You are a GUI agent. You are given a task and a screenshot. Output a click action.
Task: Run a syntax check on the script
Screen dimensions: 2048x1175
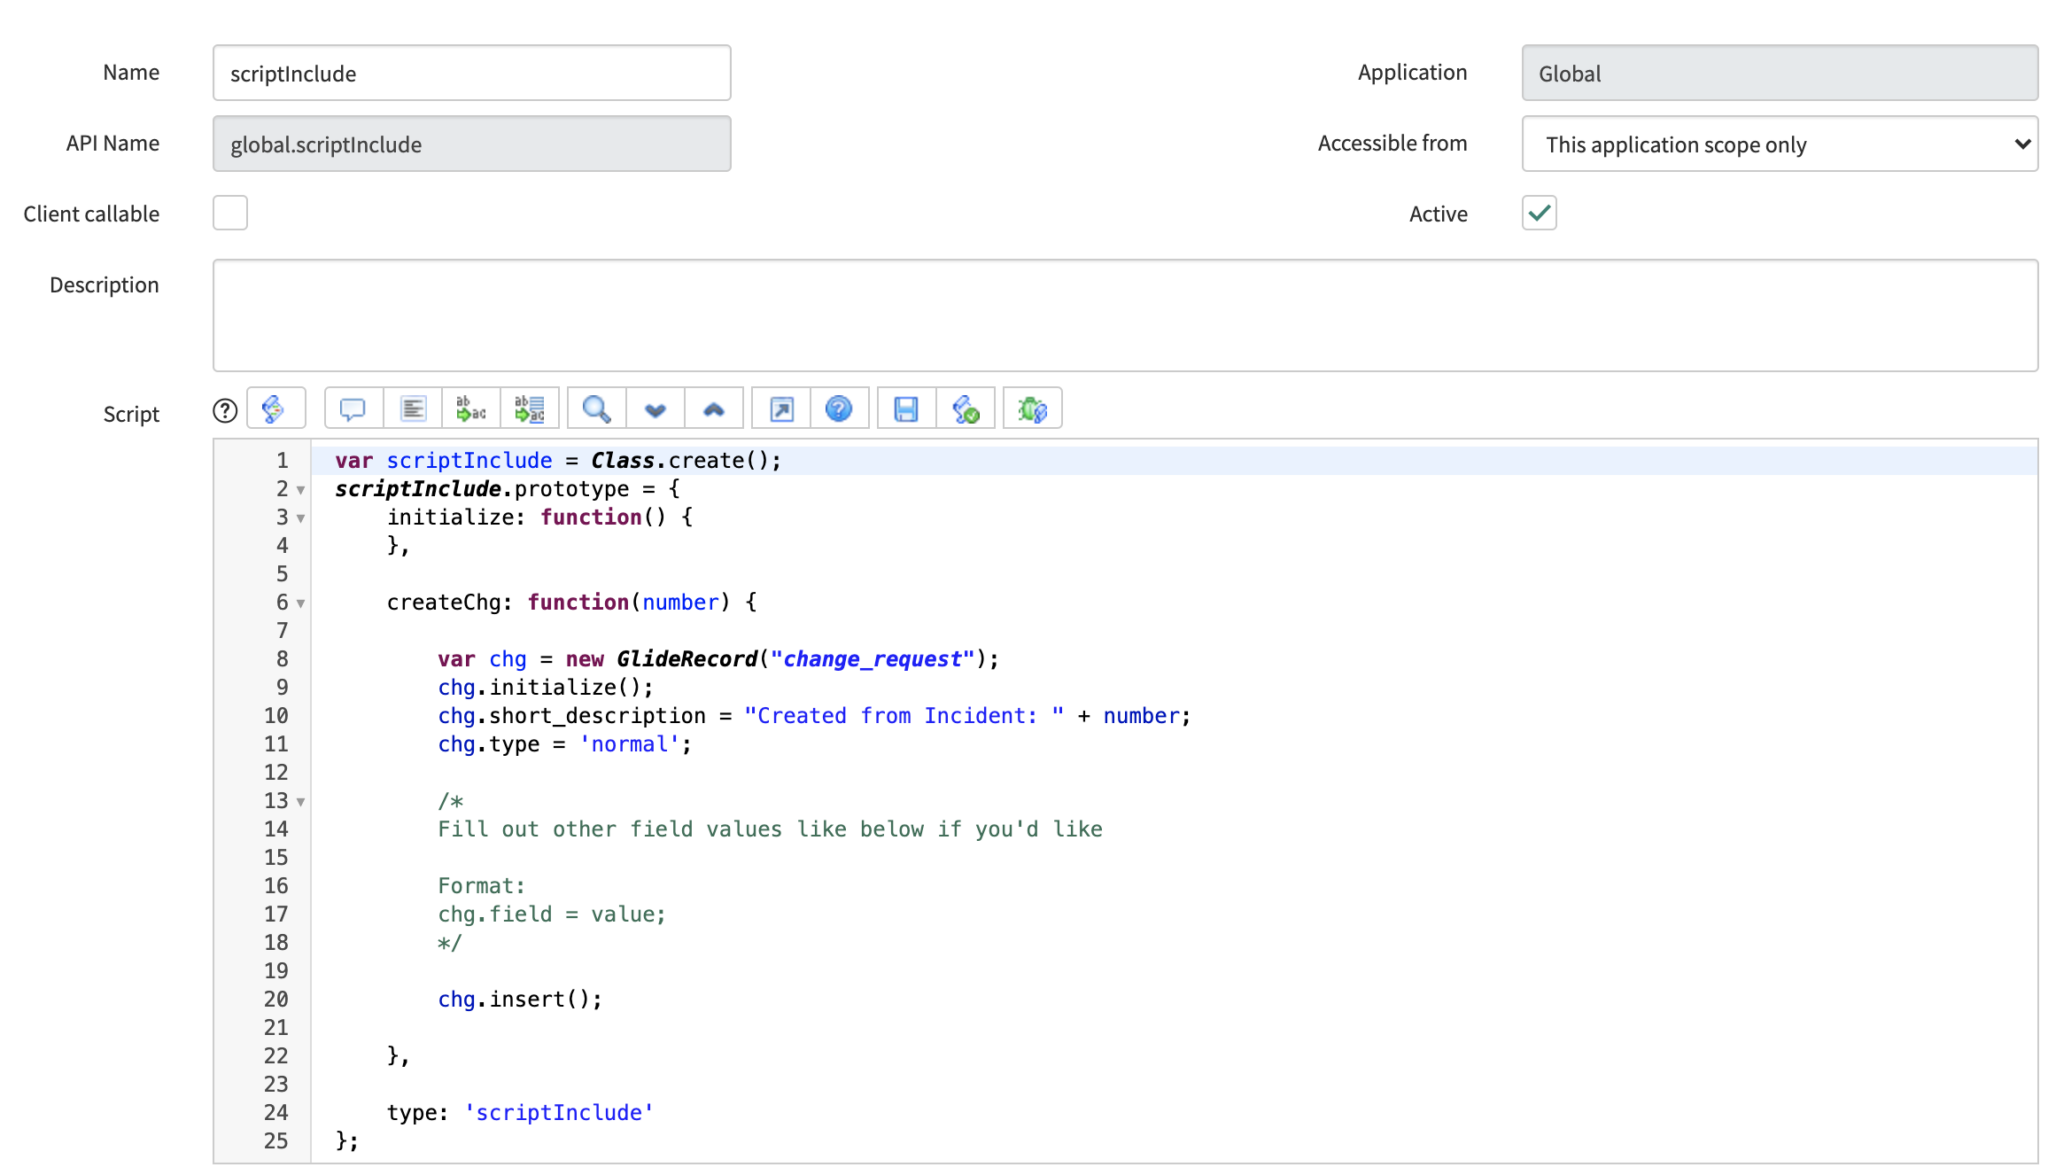pyautogui.click(x=966, y=408)
